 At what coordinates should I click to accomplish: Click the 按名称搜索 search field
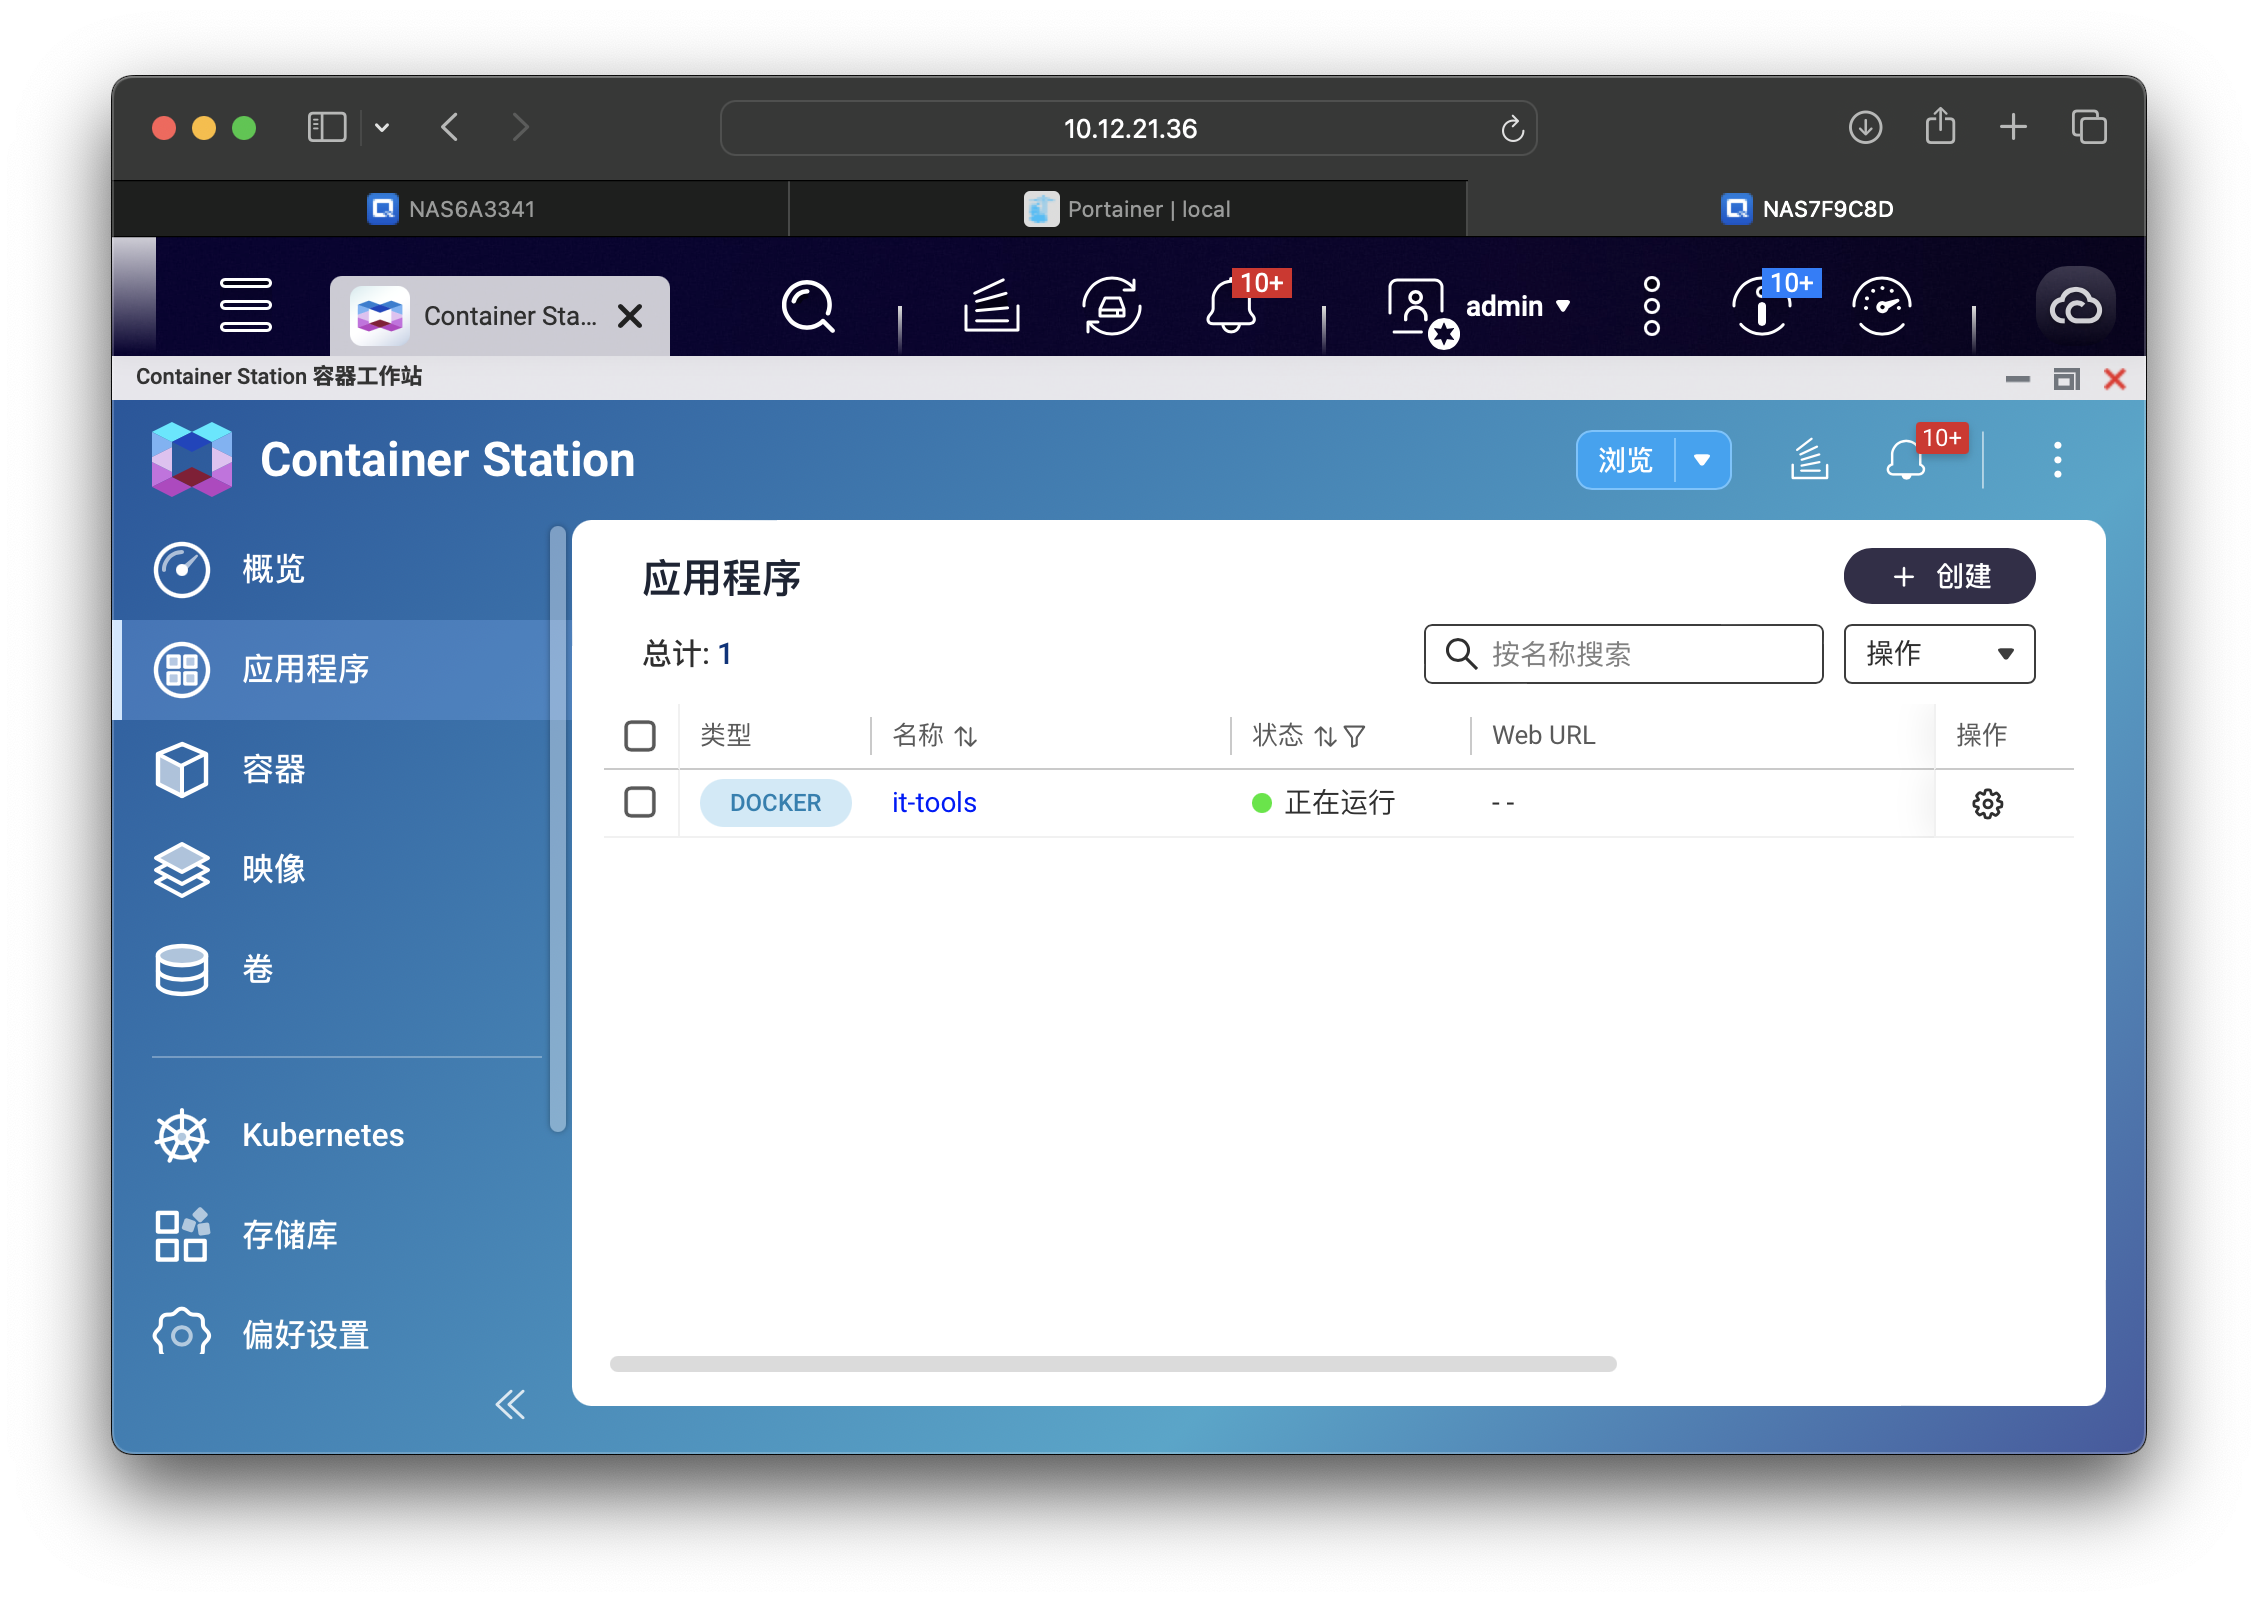(1623, 654)
